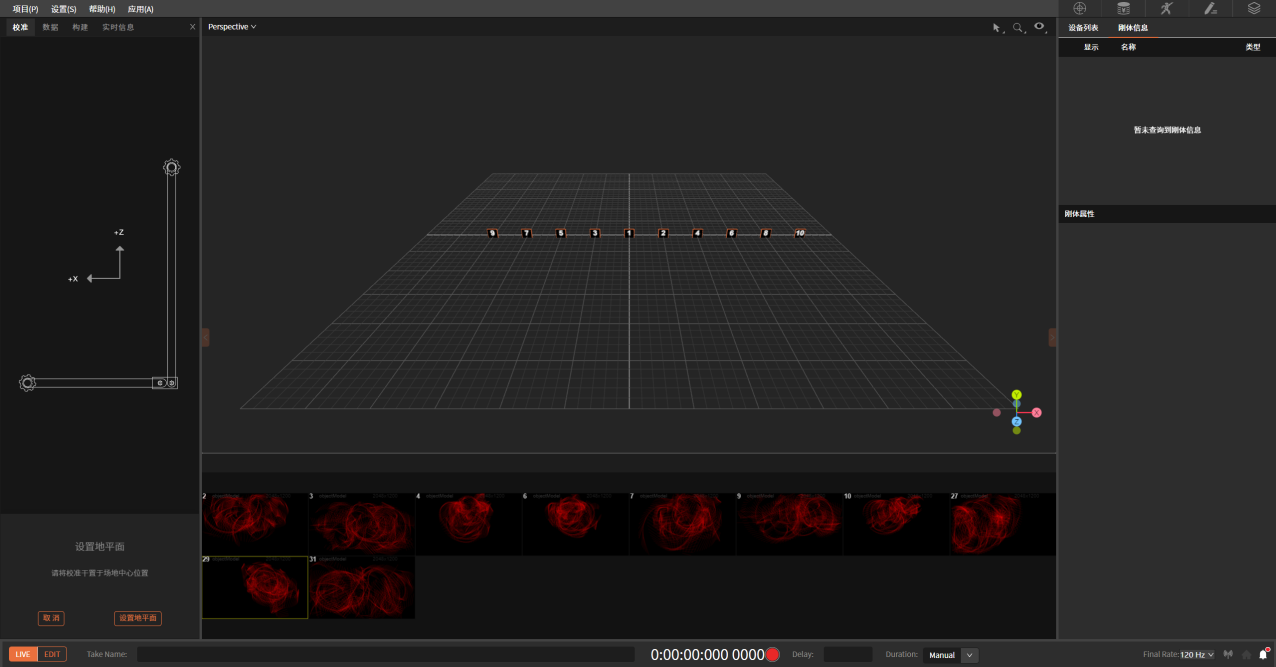Open the Perspective view dropdown

232,27
